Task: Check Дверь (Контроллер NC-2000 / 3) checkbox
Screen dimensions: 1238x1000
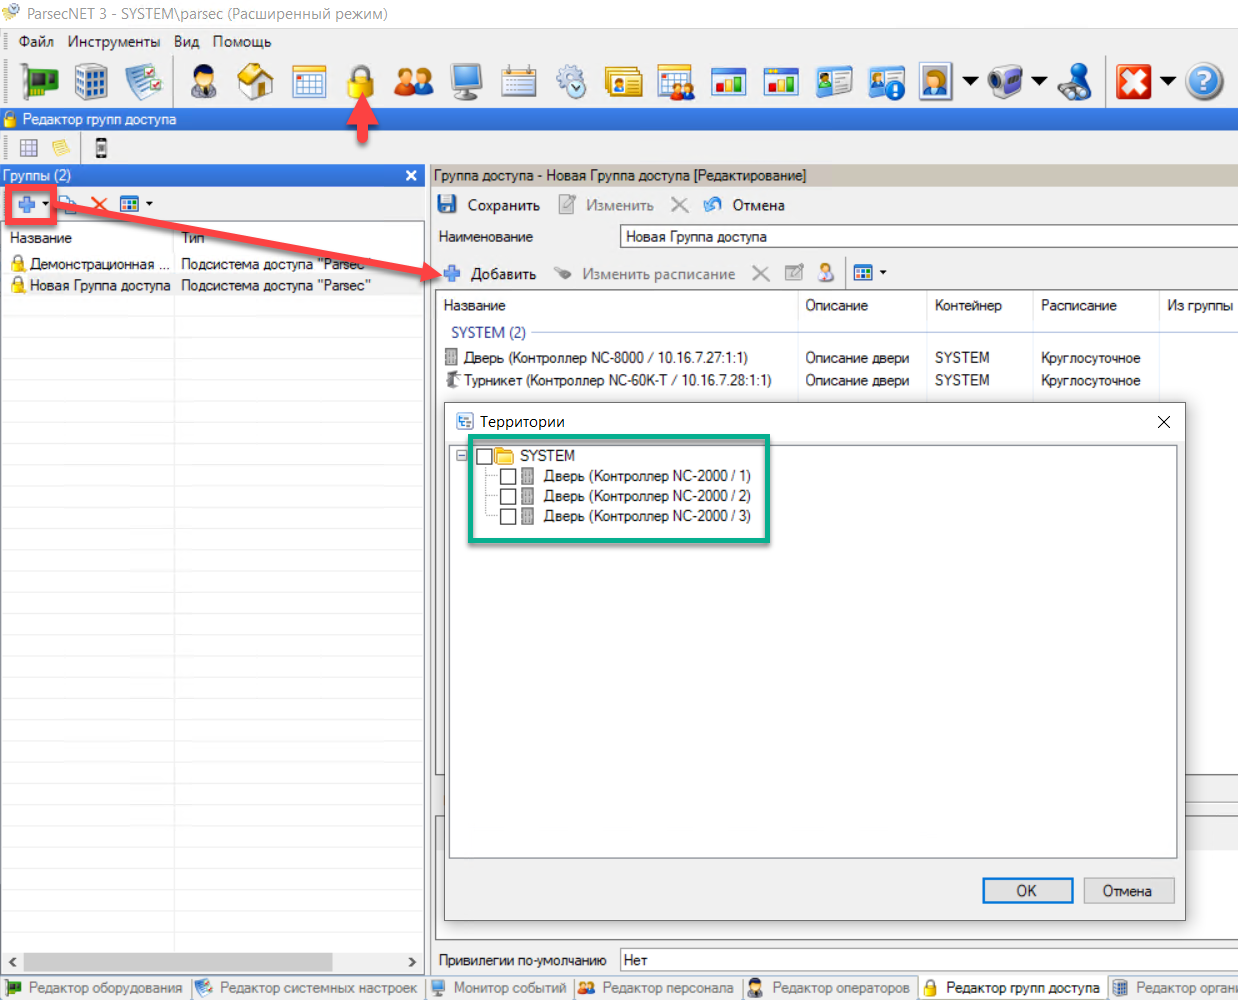Action: tap(507, 516)
